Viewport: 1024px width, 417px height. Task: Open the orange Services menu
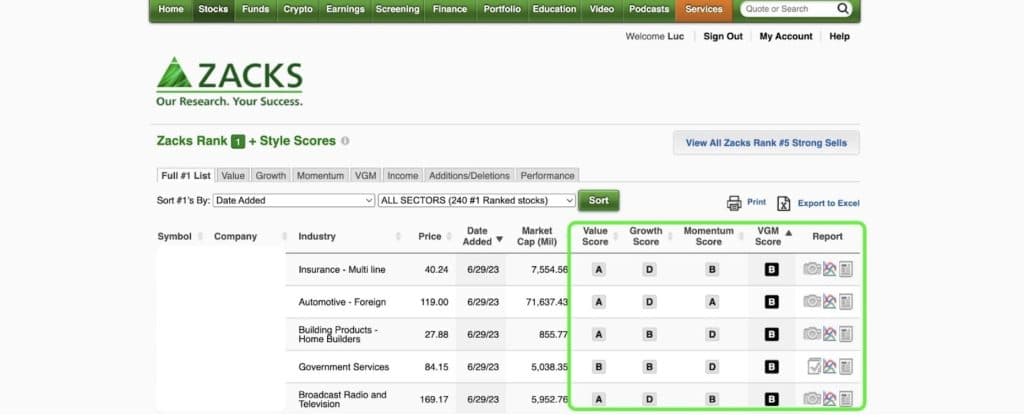tap(704, 10)
